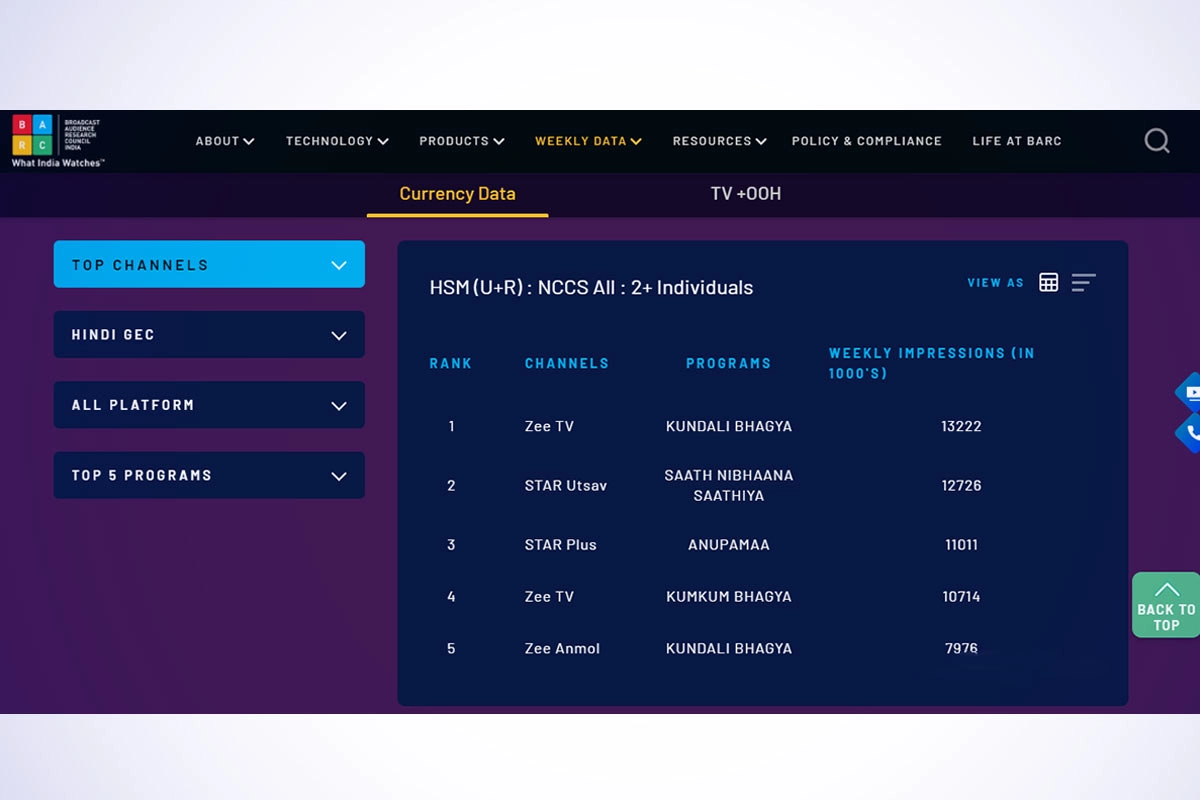This screenshot has height=800, width=1200.
Task: Open the Weekly Data menu
Action: coord(588,141)
